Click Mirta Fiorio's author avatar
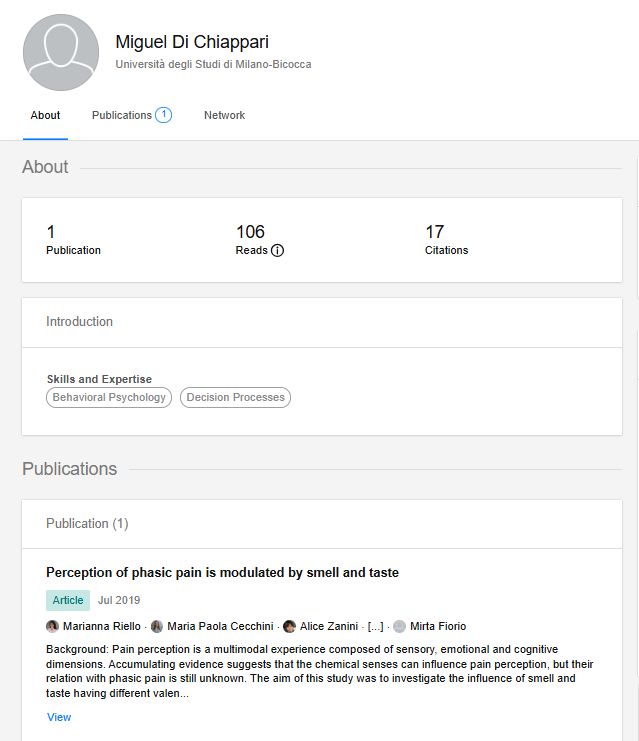Screen dimensions: 639x741 (399, 626)
